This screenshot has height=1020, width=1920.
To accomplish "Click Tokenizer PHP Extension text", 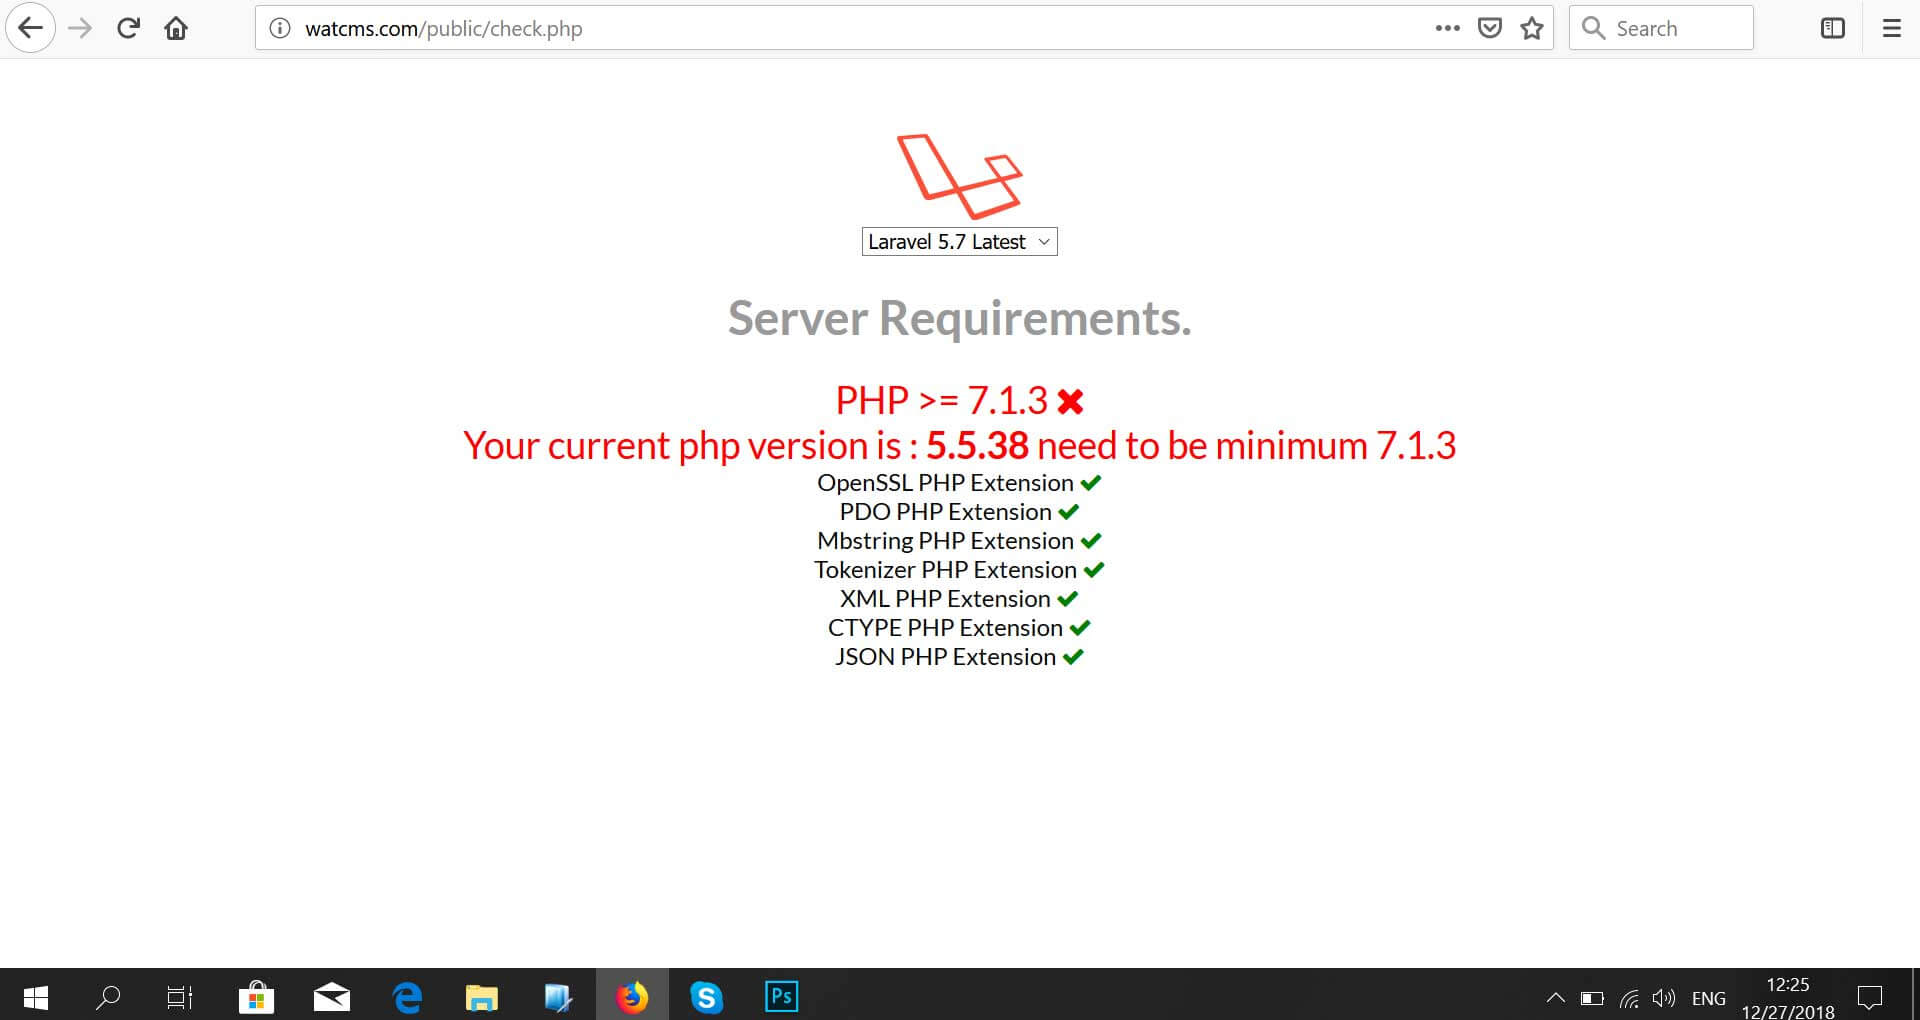I will 945,570.
